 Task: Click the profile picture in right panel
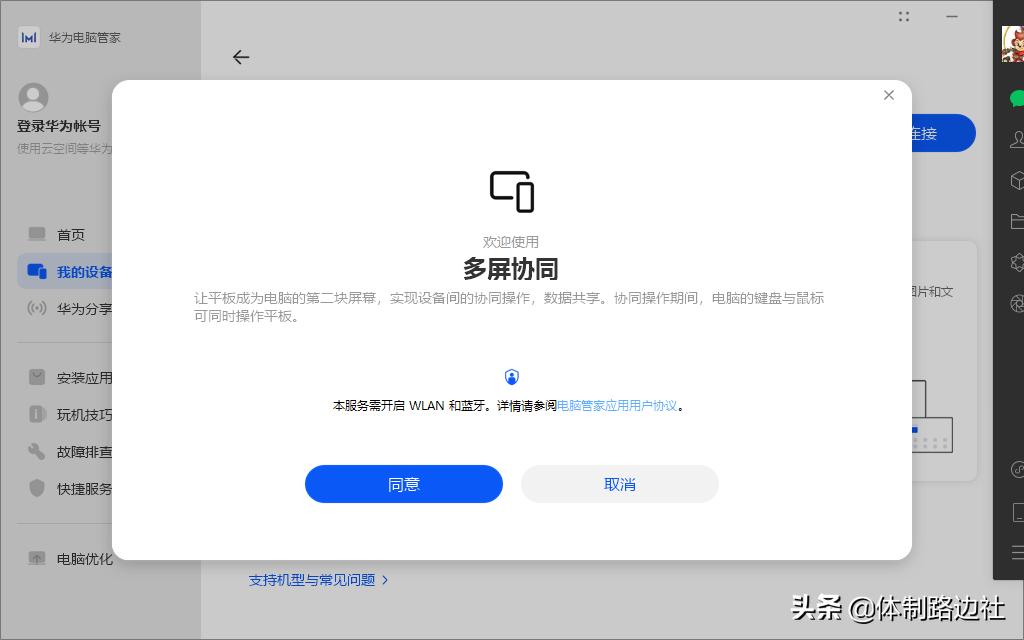tap(1013, 44)
